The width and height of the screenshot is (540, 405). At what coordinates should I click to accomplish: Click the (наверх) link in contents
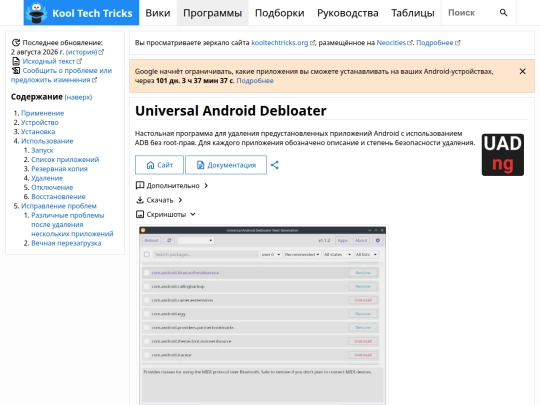(x=78, y=97)
